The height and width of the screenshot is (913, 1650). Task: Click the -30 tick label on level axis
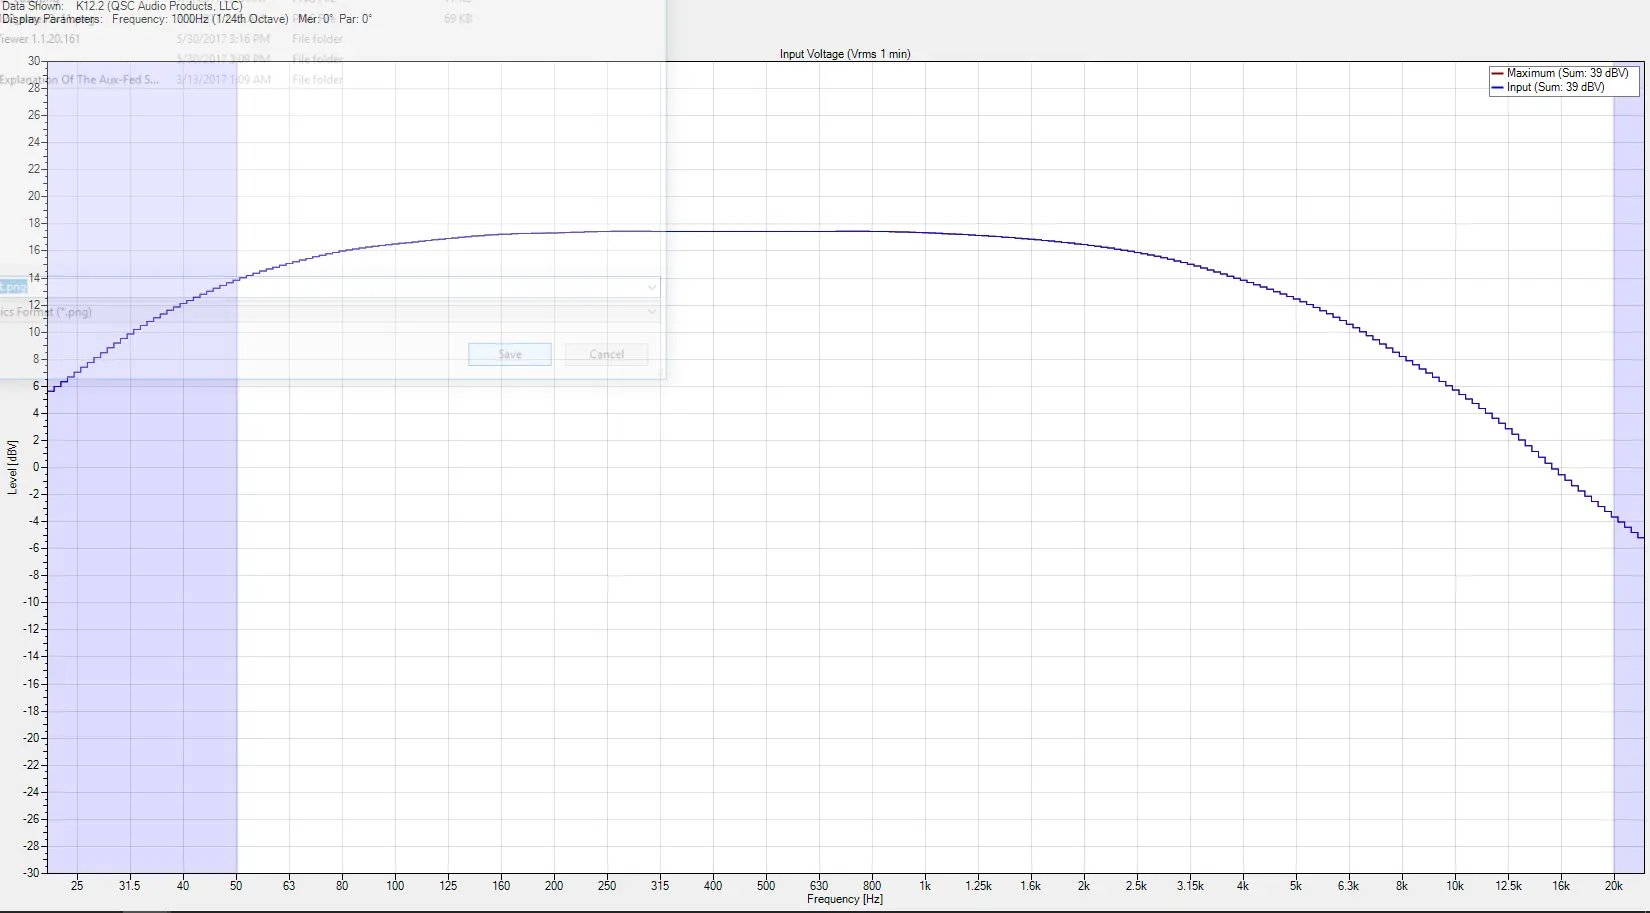tap(31, 873)
